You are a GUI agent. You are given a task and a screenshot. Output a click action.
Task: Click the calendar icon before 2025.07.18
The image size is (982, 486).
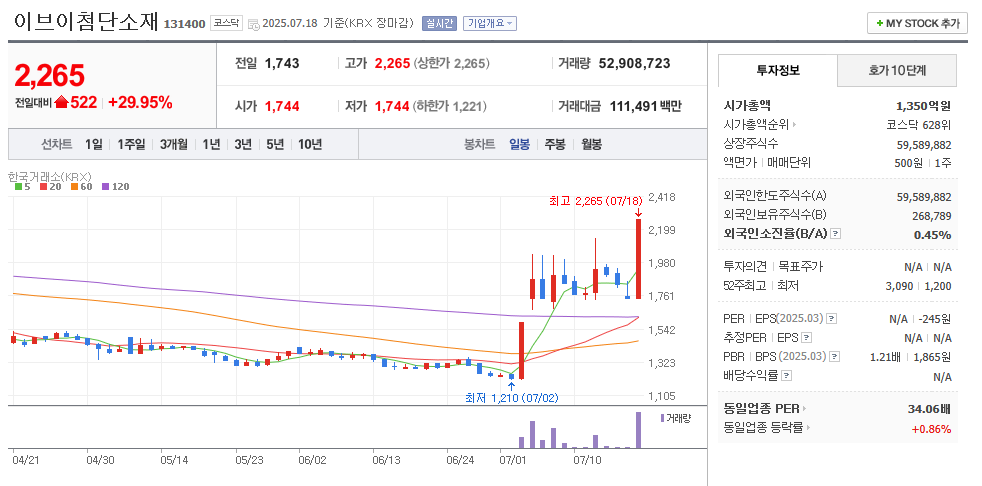(x=254, y=24)
